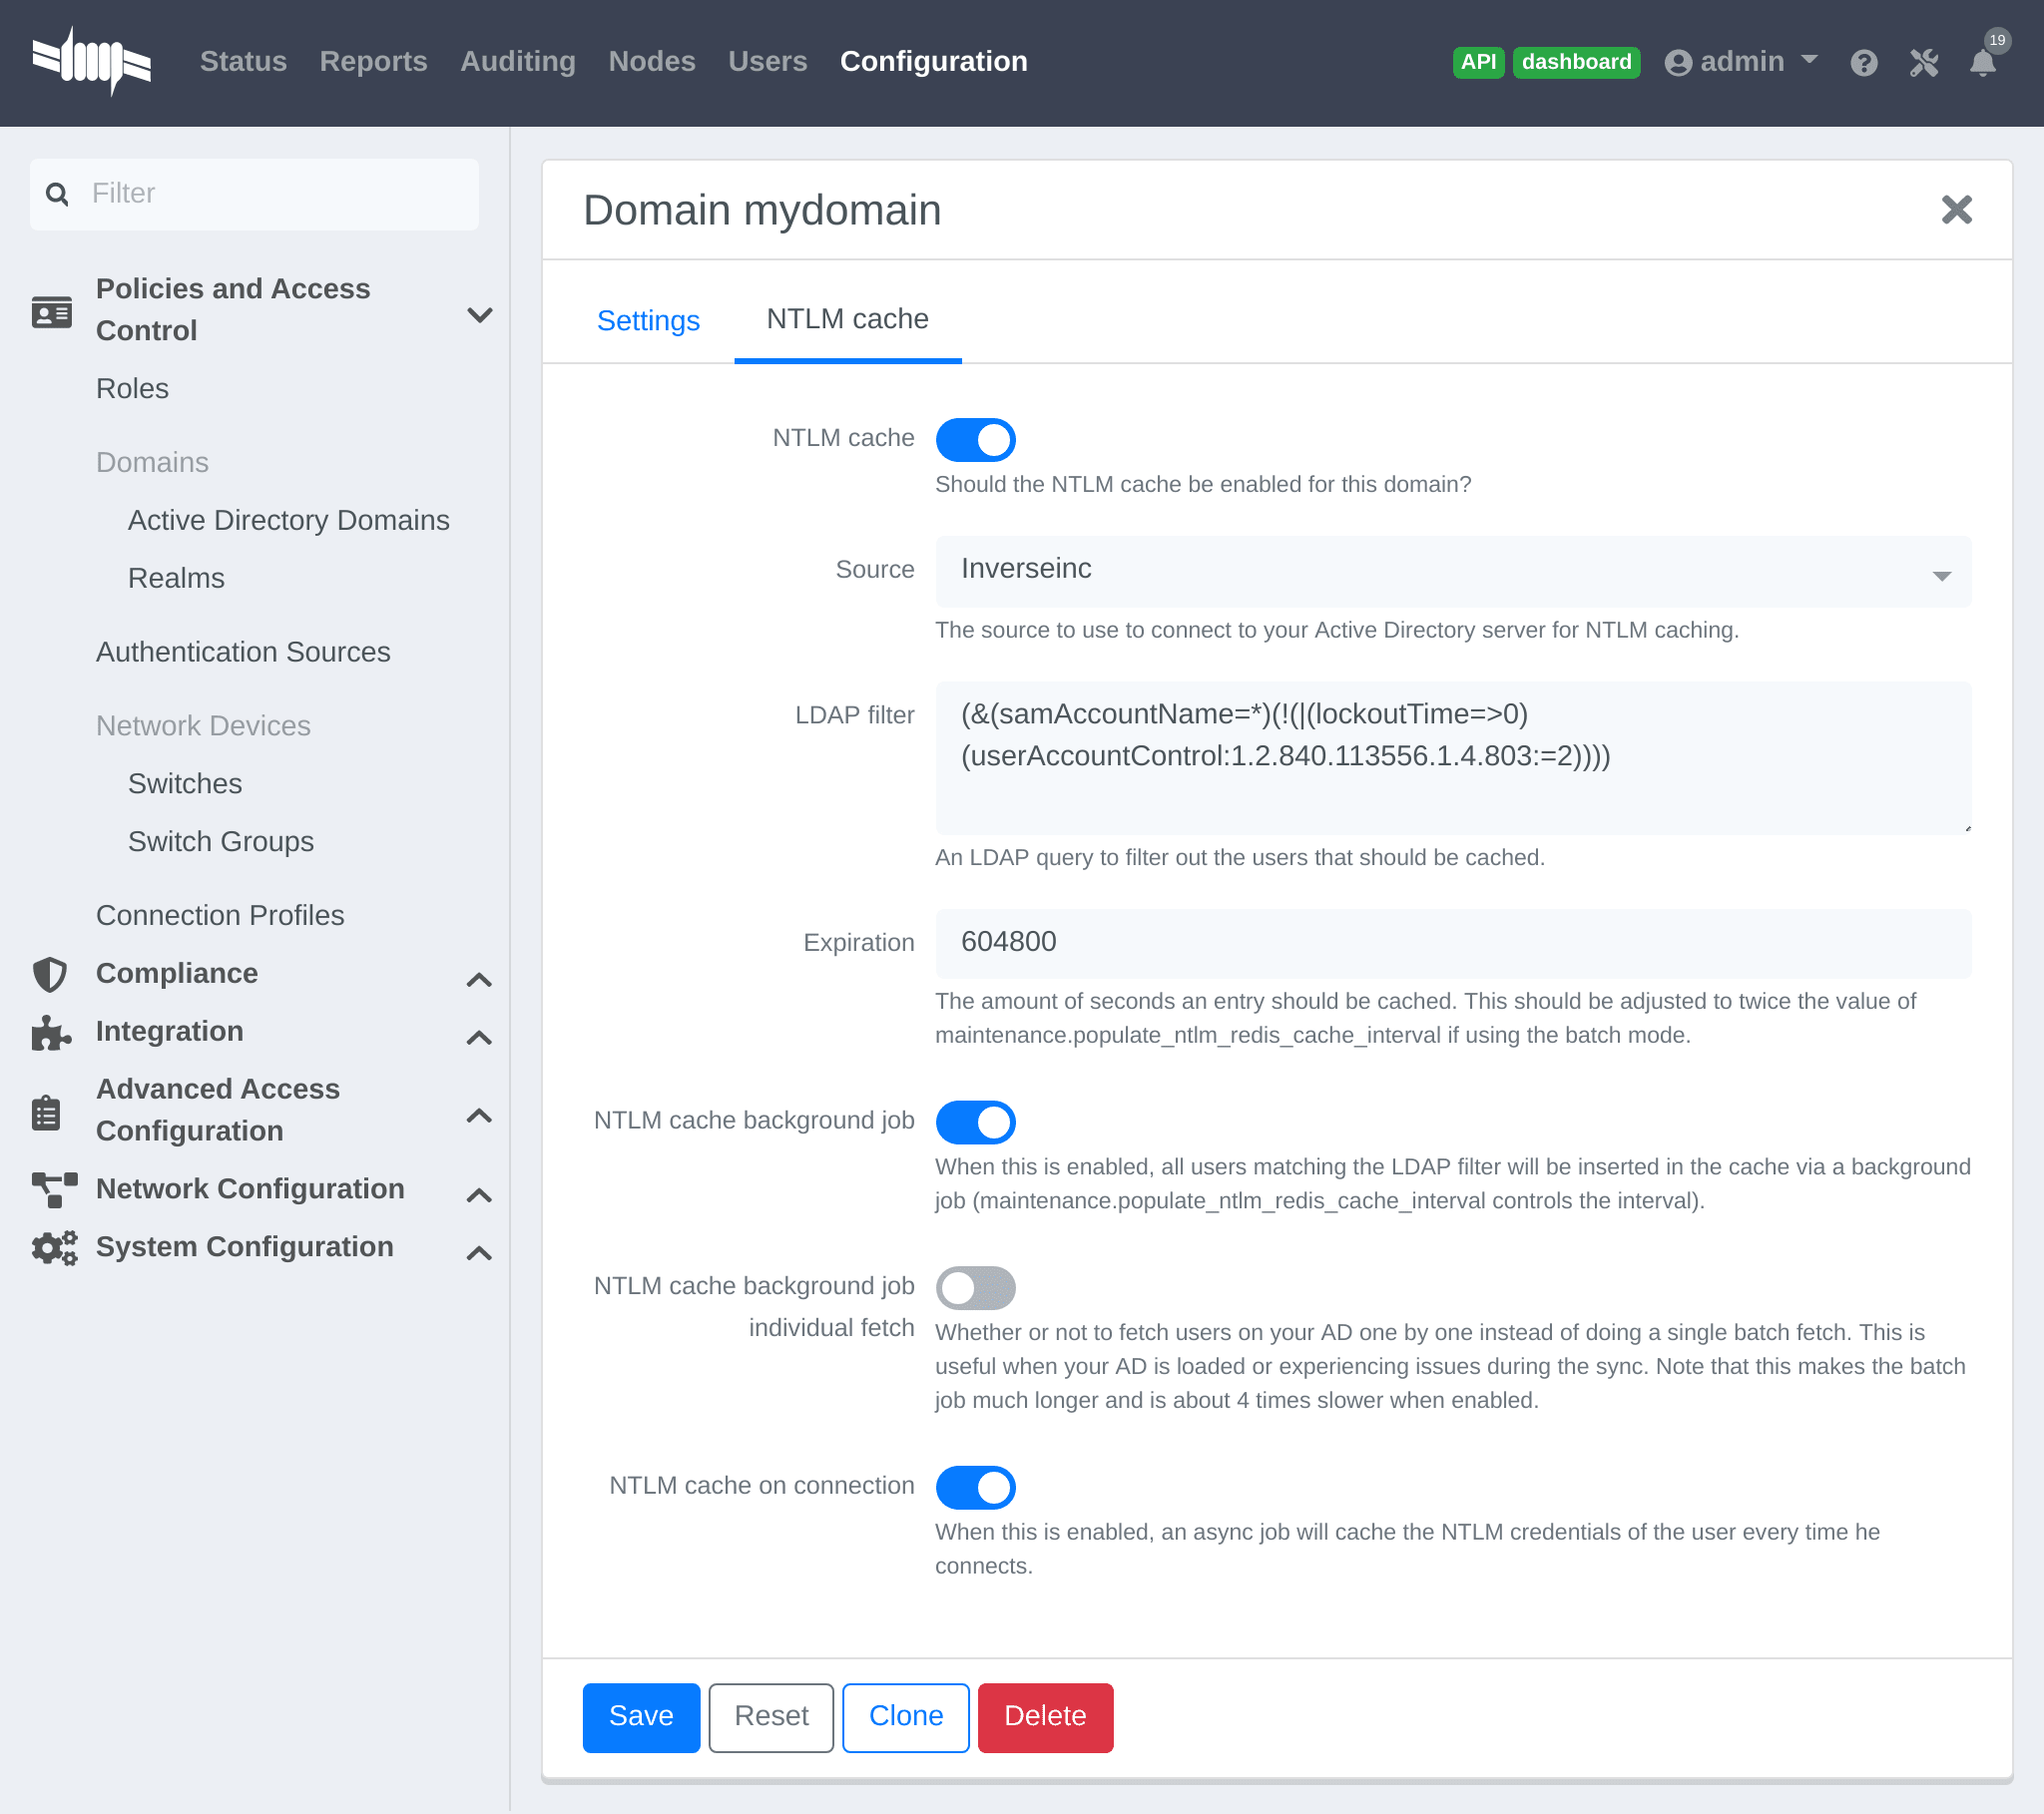This screenshot has height=1814, width=2044.
Task: Toggle NTLM cache on connection switch
Action: 975,1488
